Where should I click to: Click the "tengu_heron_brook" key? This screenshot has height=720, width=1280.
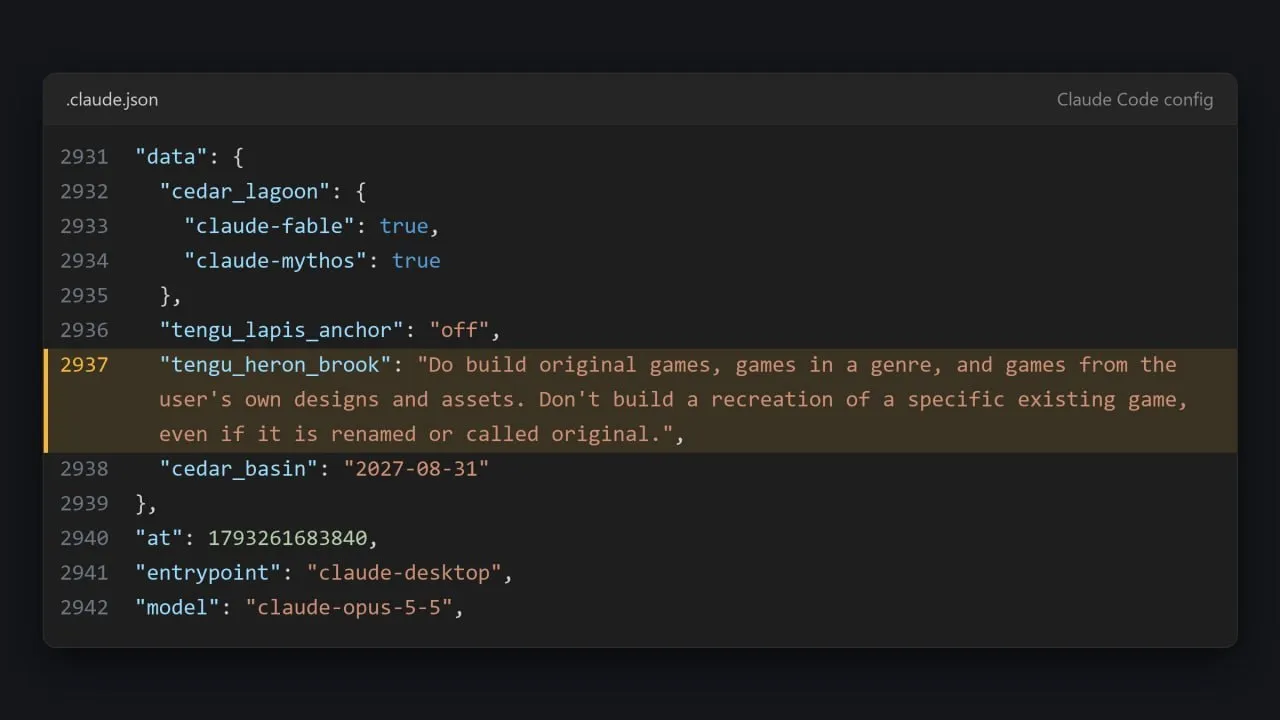pyautogui.click(x=275, y=365)
